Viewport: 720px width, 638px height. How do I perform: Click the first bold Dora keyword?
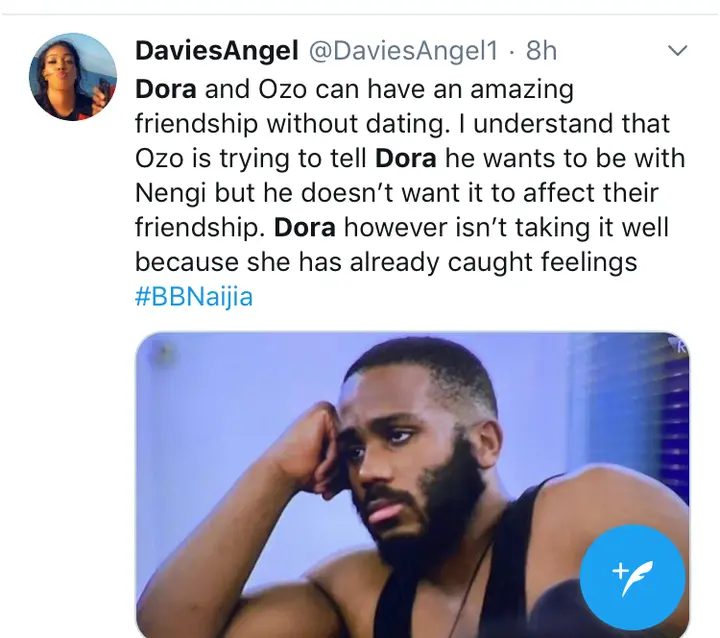(x=166, y=89)
